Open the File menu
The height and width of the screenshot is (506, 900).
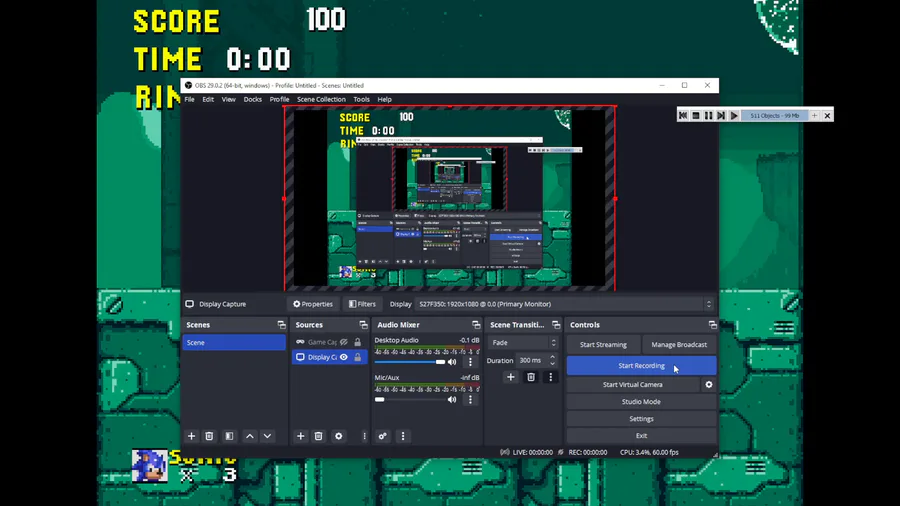click(189, 99)
